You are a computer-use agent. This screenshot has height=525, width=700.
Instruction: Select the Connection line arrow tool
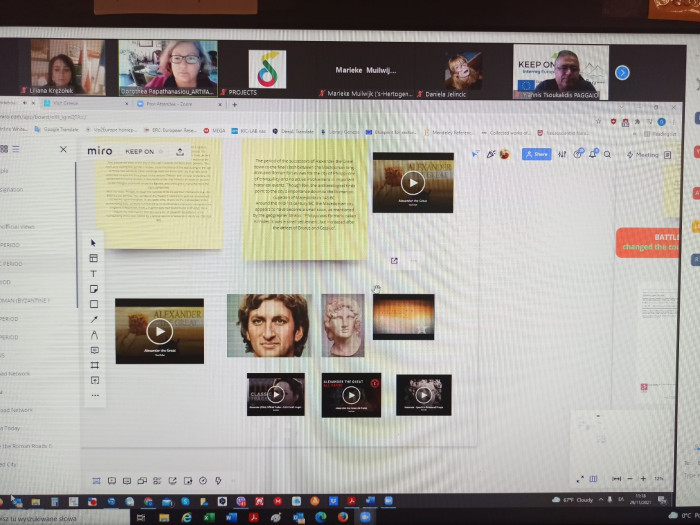coord(94,319)
